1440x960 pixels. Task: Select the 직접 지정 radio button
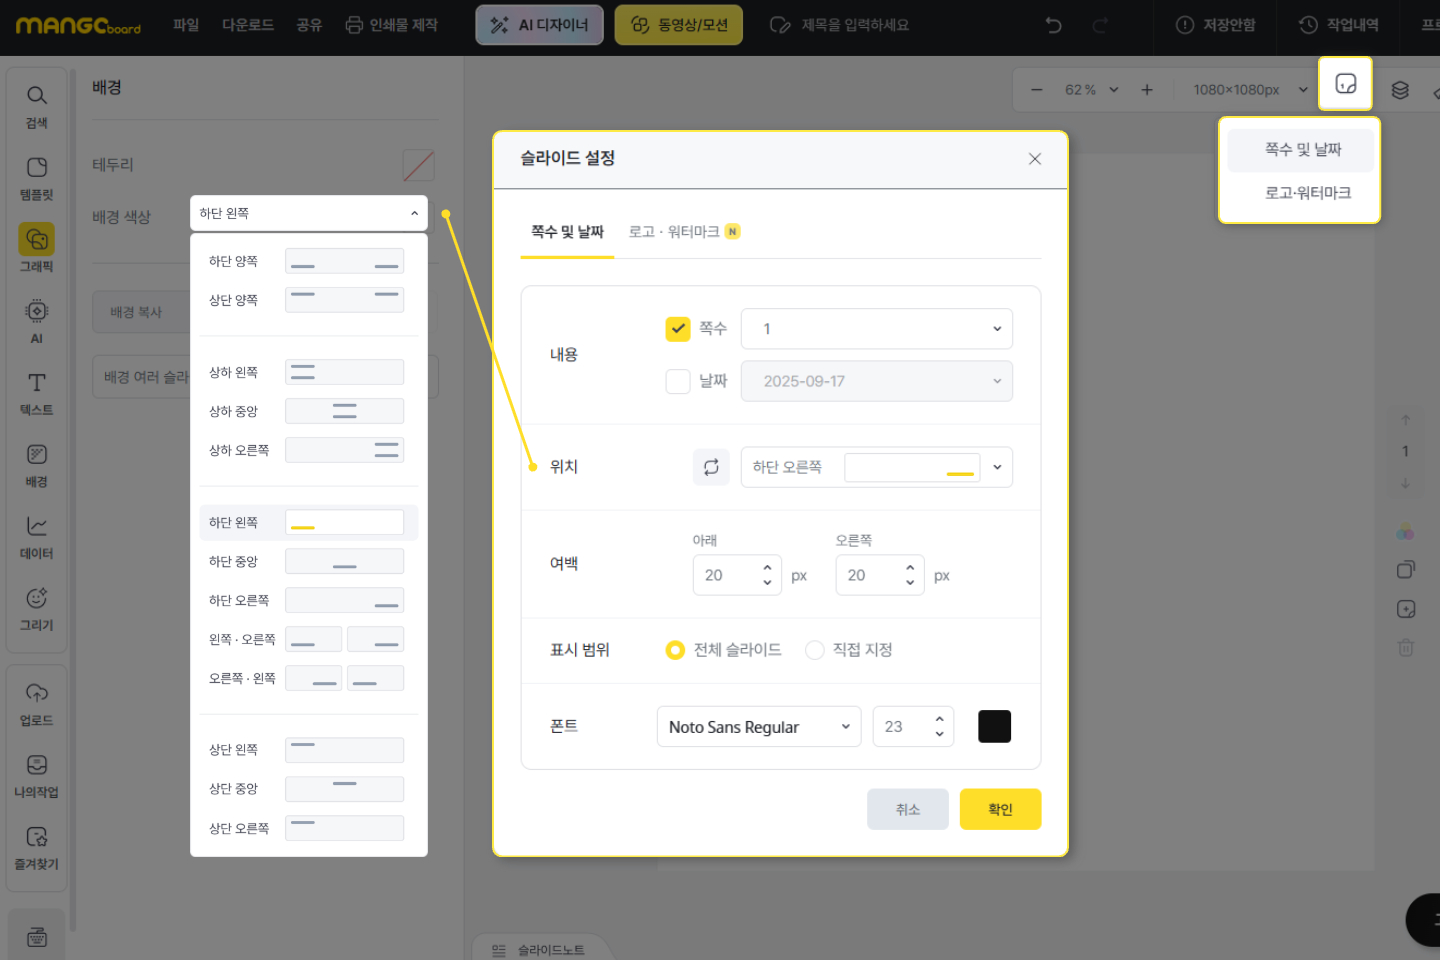pos(815,650)
